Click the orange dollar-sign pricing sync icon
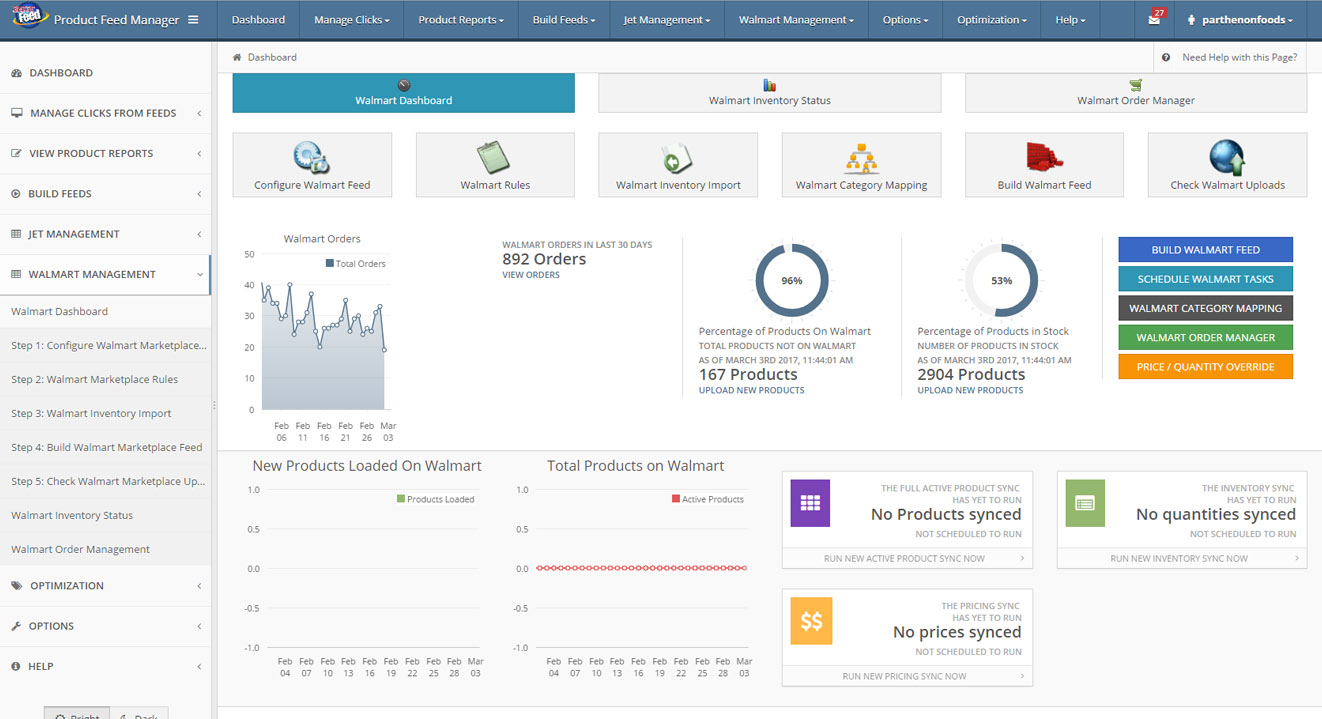 pos(810,621)
